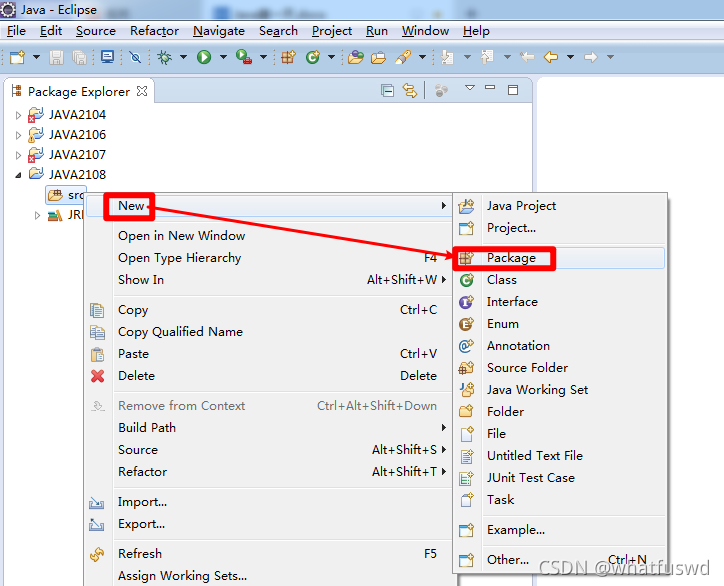
Task: Open the Refactor menu in menu bar
Action: click(x=154, y=31)
